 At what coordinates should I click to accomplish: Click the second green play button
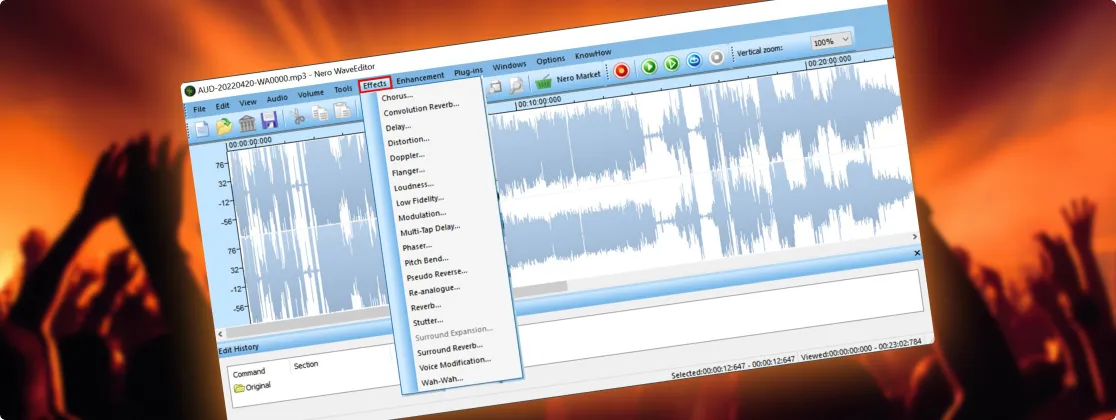tap(671, 64)
